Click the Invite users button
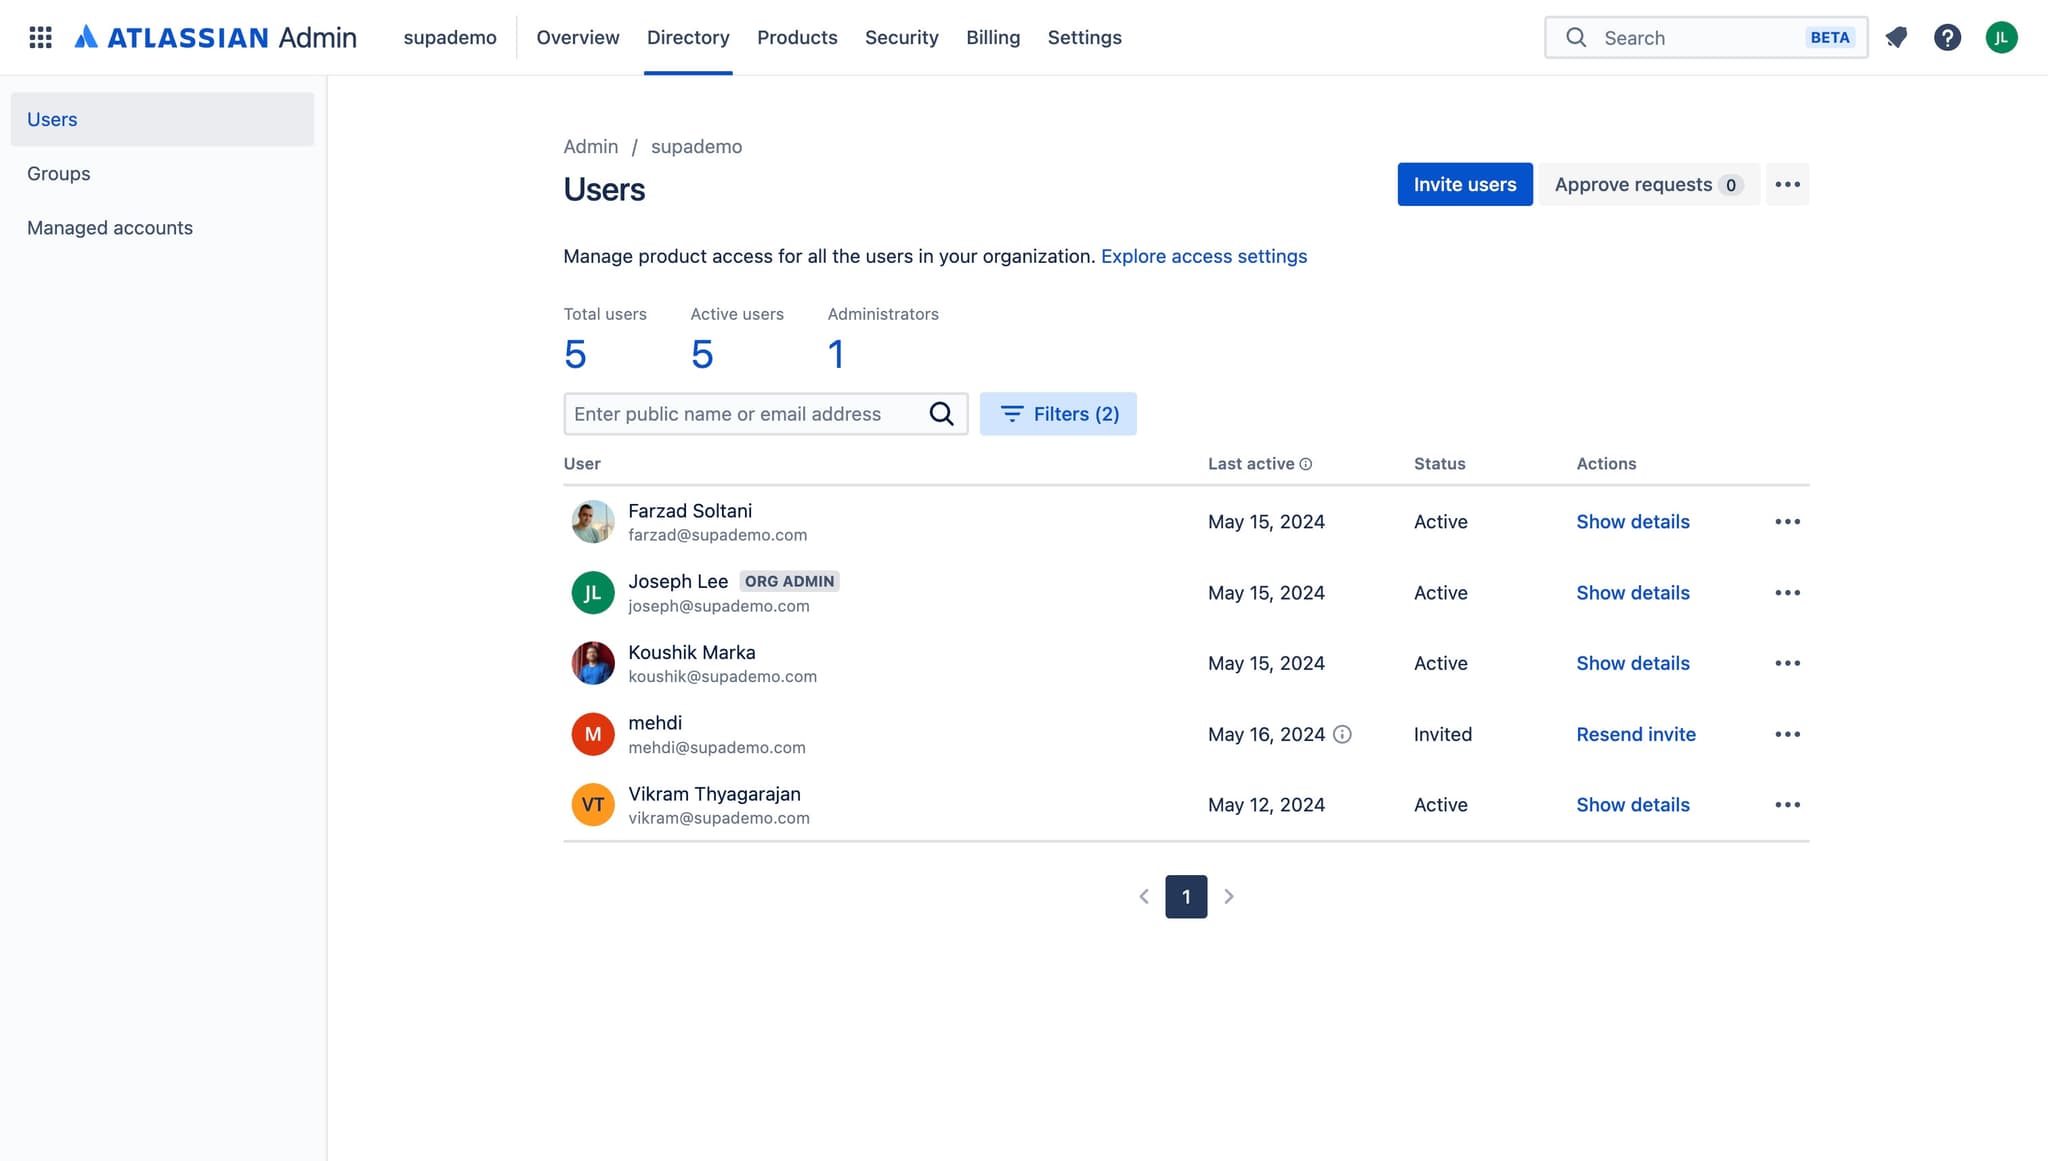Screen dimensions: 2048x1161 (1464, 184)
